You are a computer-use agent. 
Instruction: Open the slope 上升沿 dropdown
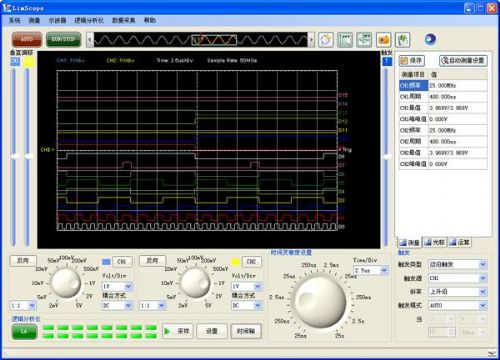click(x=458, y=292)
